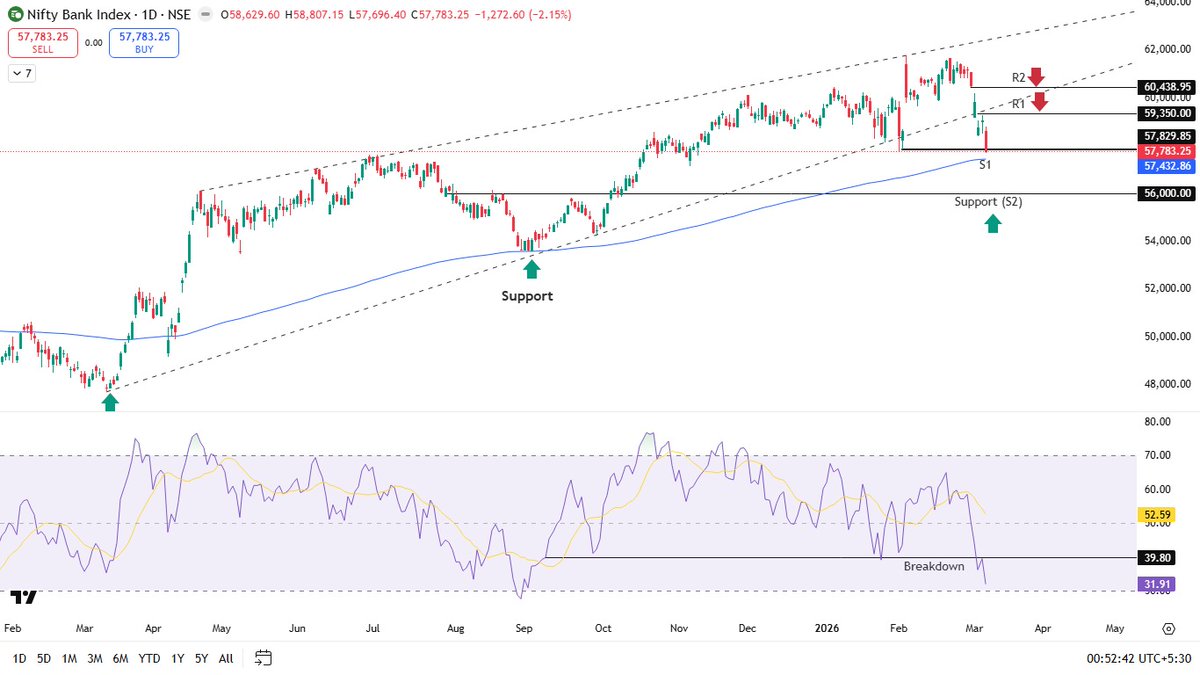Viewport: 1200px width, 675px height.
Task: Click the 59,350.00 R1 price label
Action: click(1165, 113)
